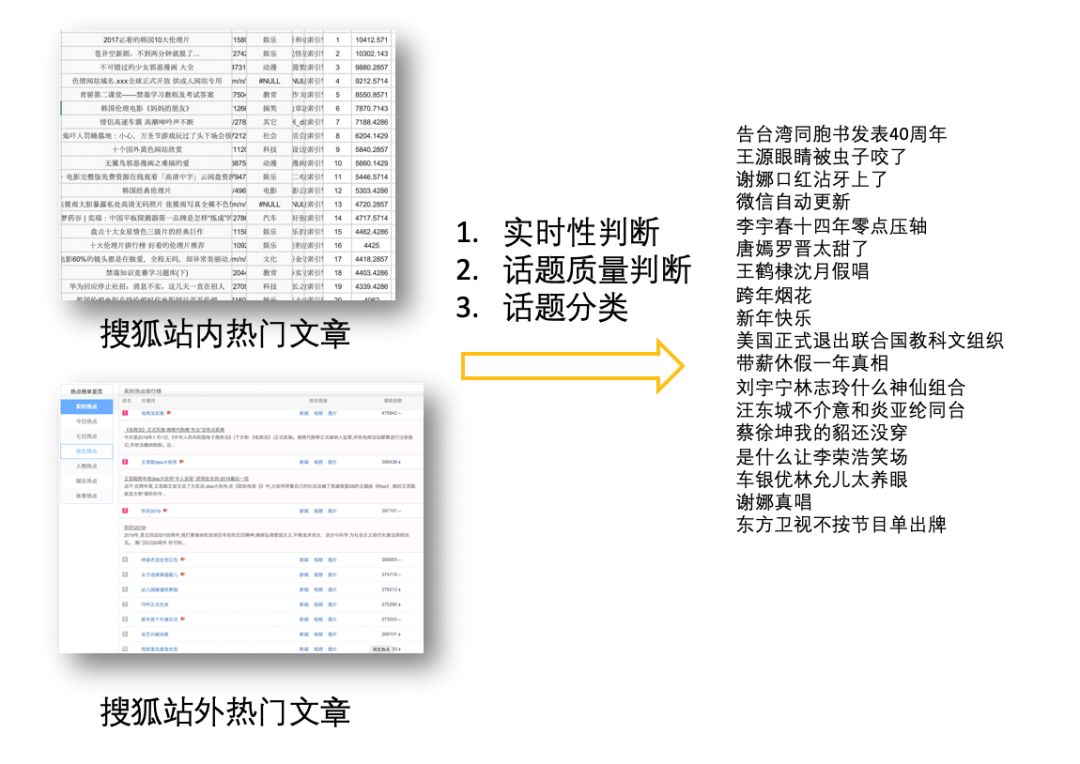Select list item 话题质量判断
The image size is (1080, 764).
click(x=596, y=269)
